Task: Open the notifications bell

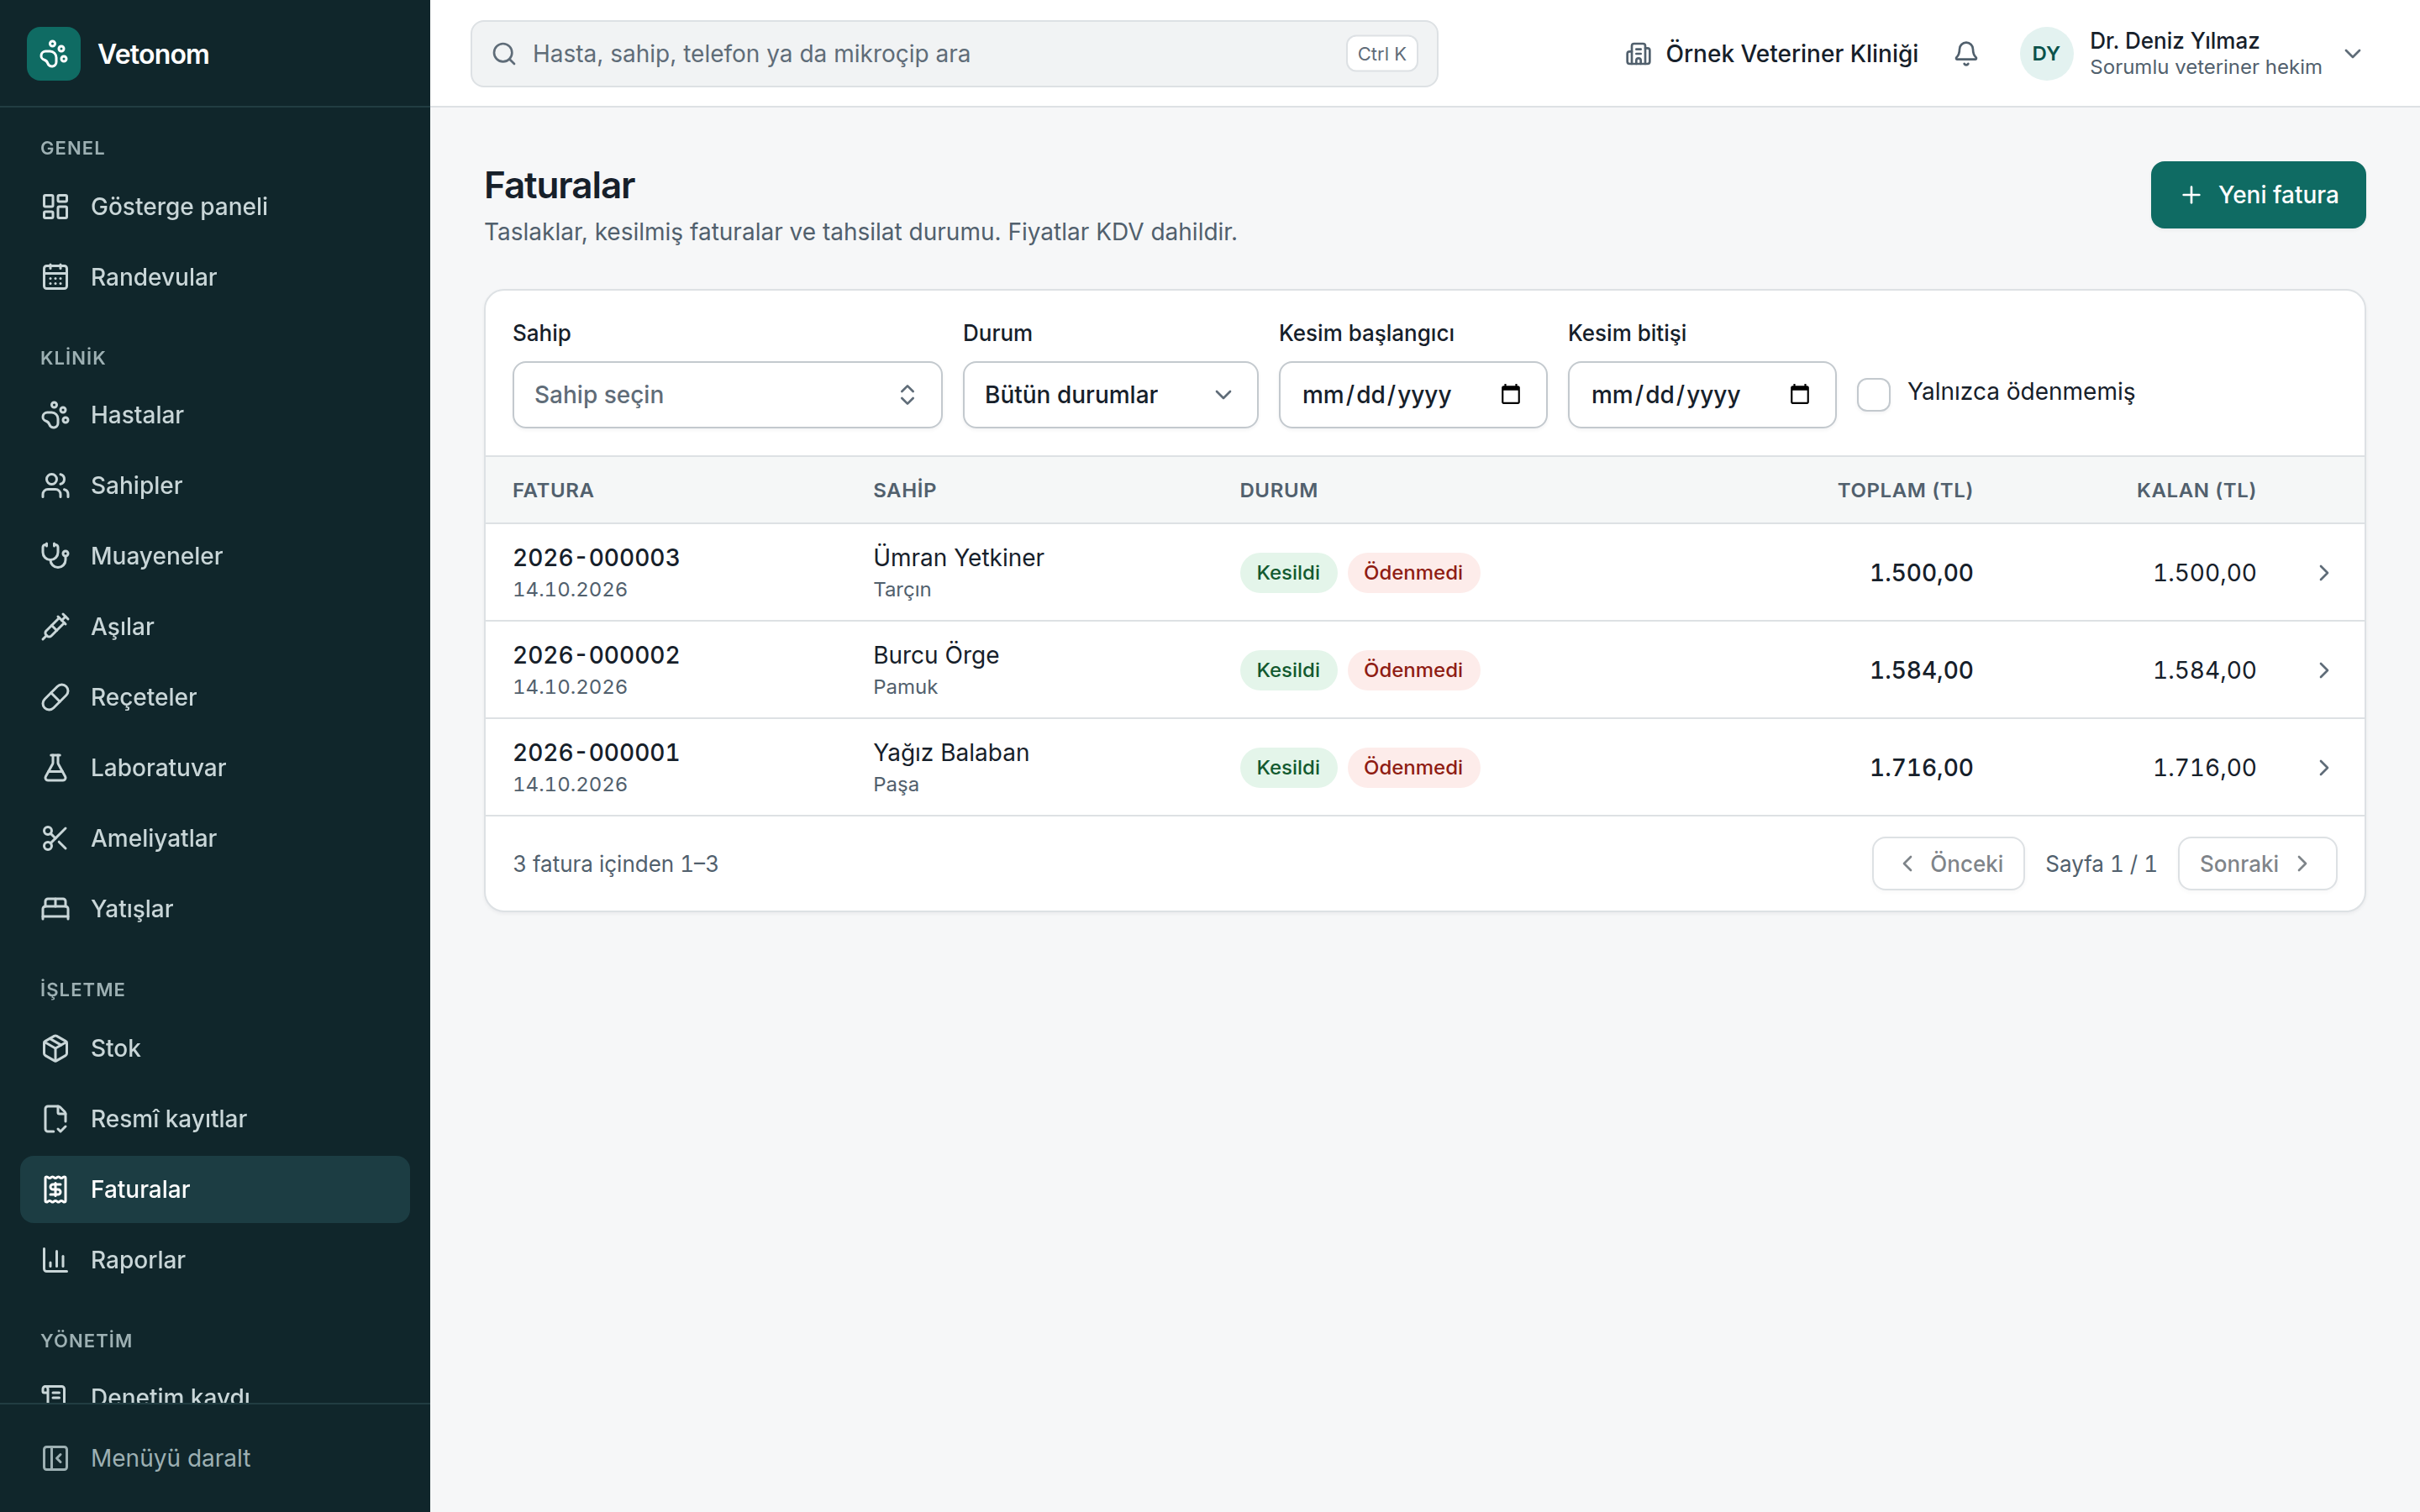Action: (1965, 54)
